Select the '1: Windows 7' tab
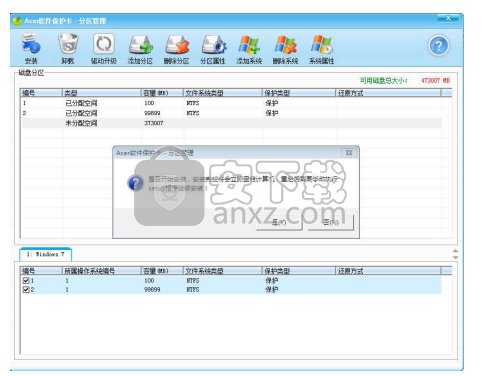The width and height of the screenshot is (485, 376). coord(45,254)
